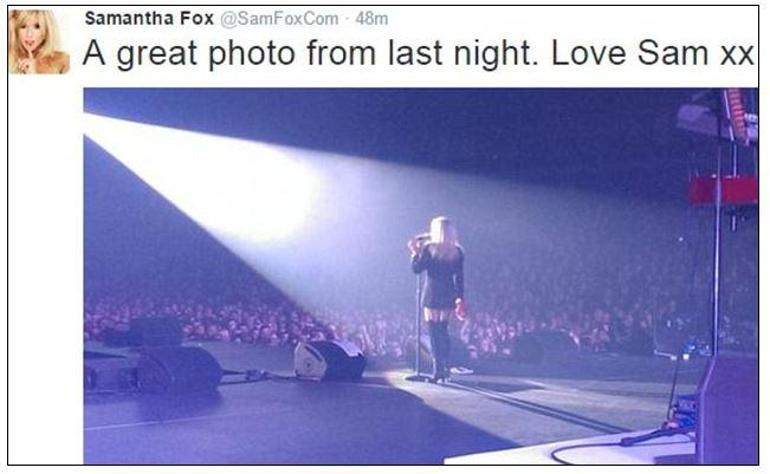Click the dark stage monitor on left
This screenshot has height=474, width=770.
tap(178, 367)
